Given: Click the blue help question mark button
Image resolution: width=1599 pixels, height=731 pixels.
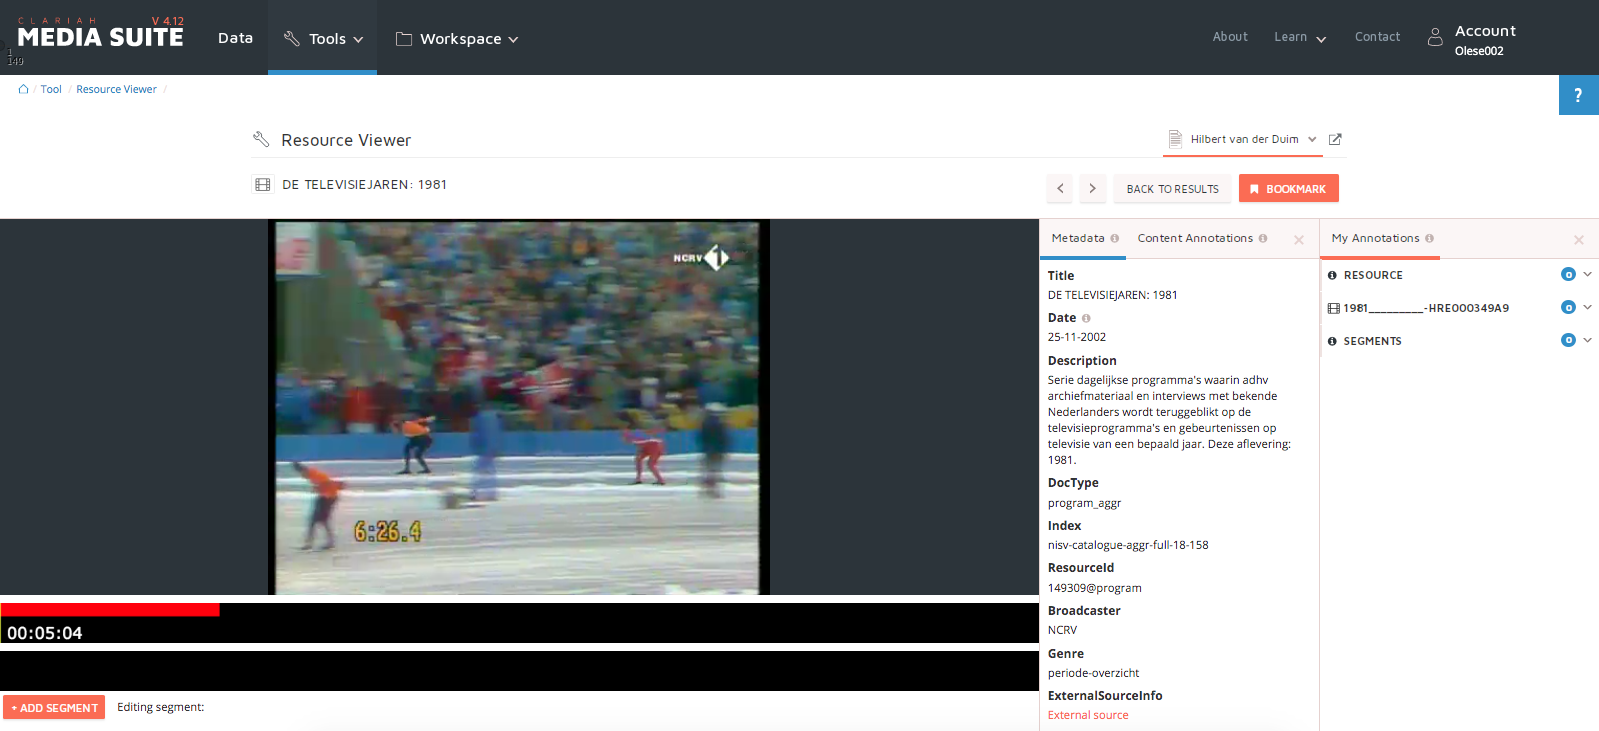Looking at the screenshot, I should pyautogui.click(x=1578, y=95).
